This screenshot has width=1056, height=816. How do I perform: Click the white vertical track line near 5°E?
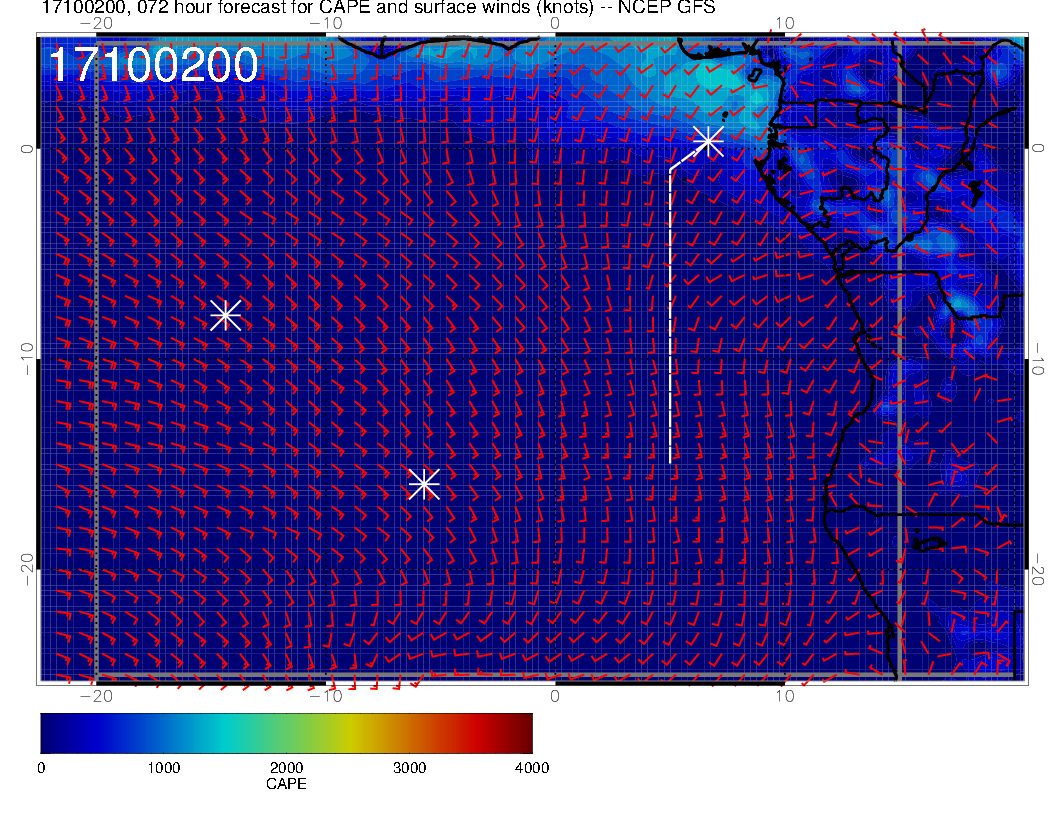[670, 316]
